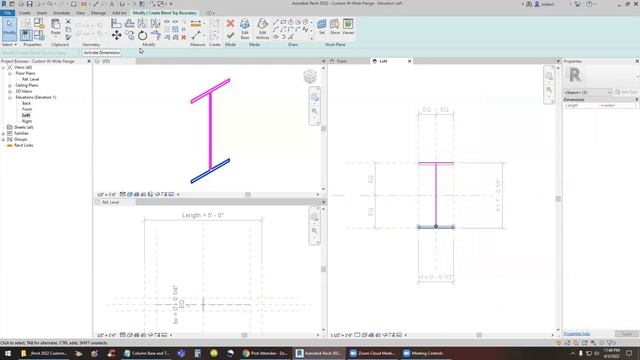Click Cut to clipboard scissors icon

tap(68, 22)
